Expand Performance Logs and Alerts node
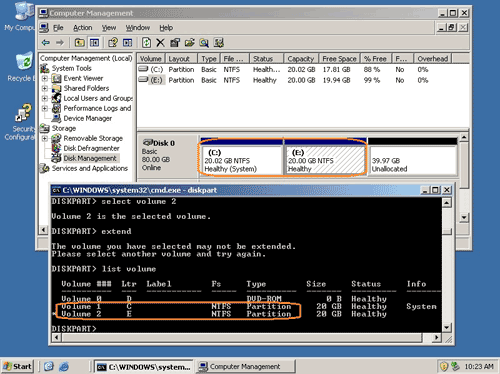 (x=45, y=108)
